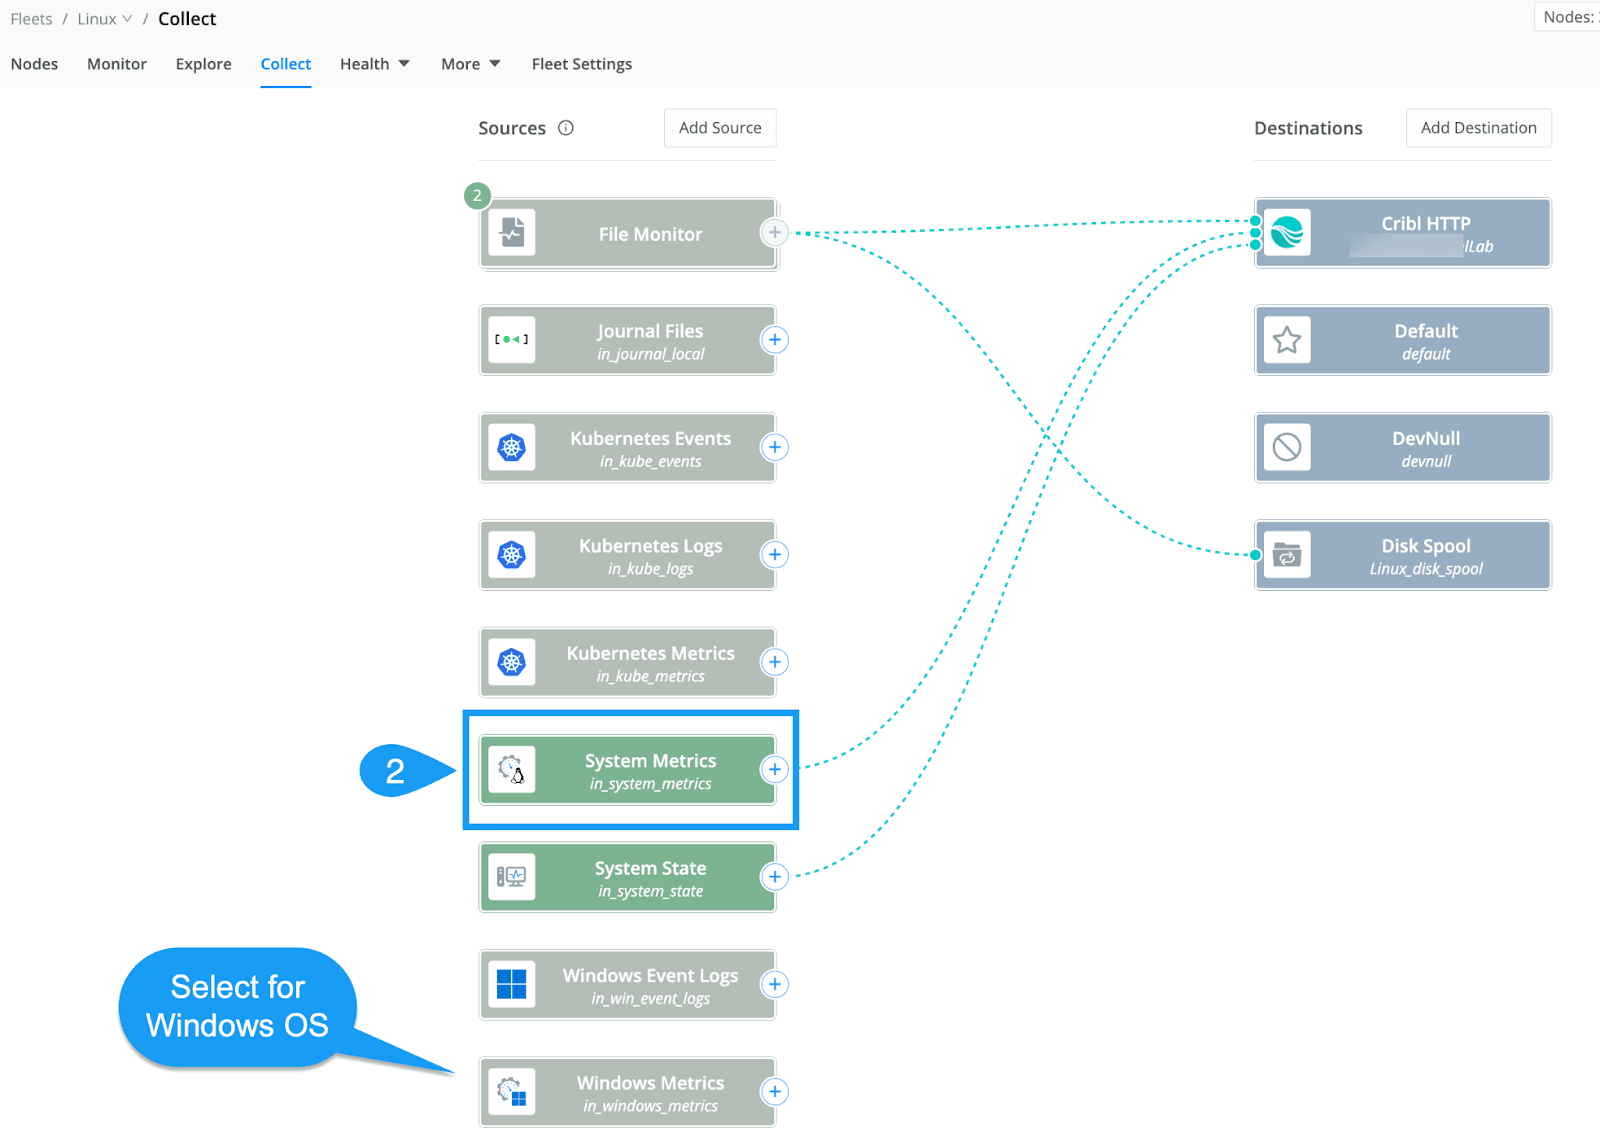
Task: Click plus connector on Windows Metrics
Action: (x=774, y=1092)
